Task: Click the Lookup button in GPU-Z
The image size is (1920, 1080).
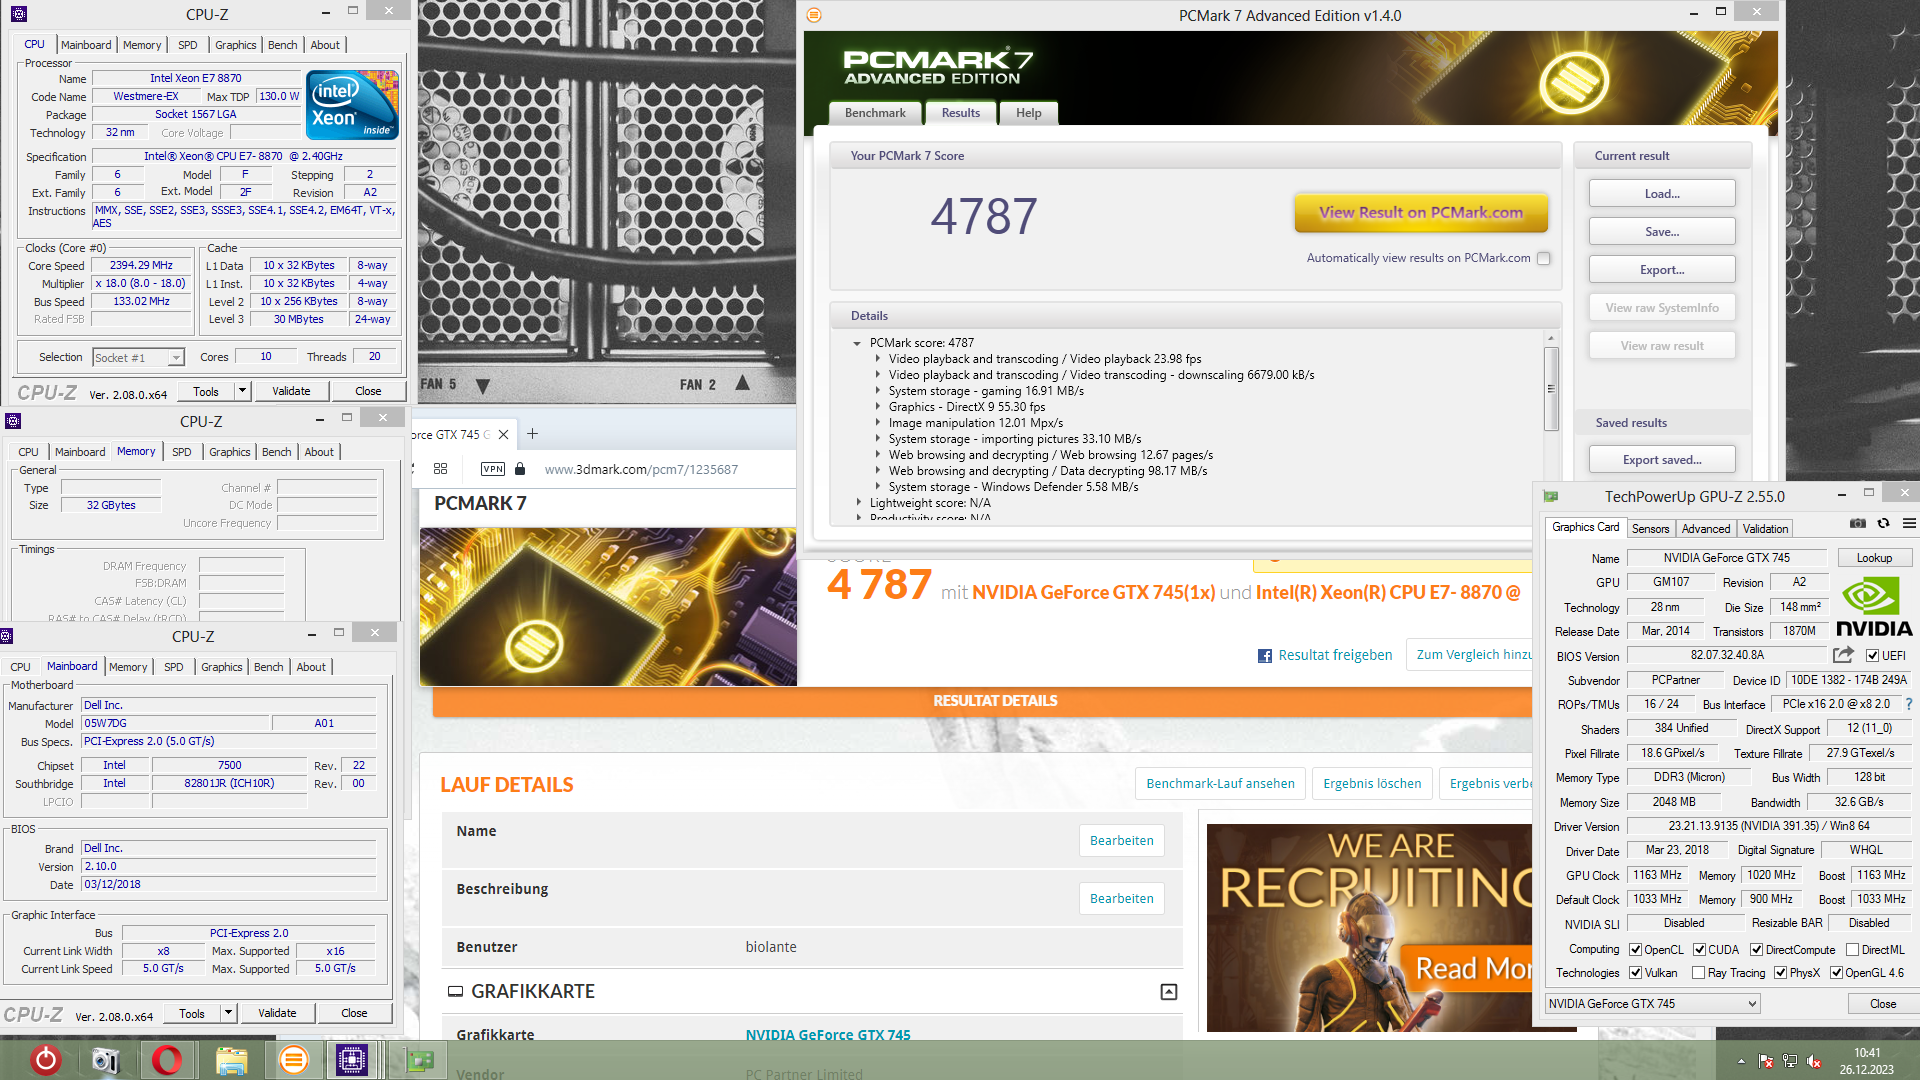Action: [1874, 558]
